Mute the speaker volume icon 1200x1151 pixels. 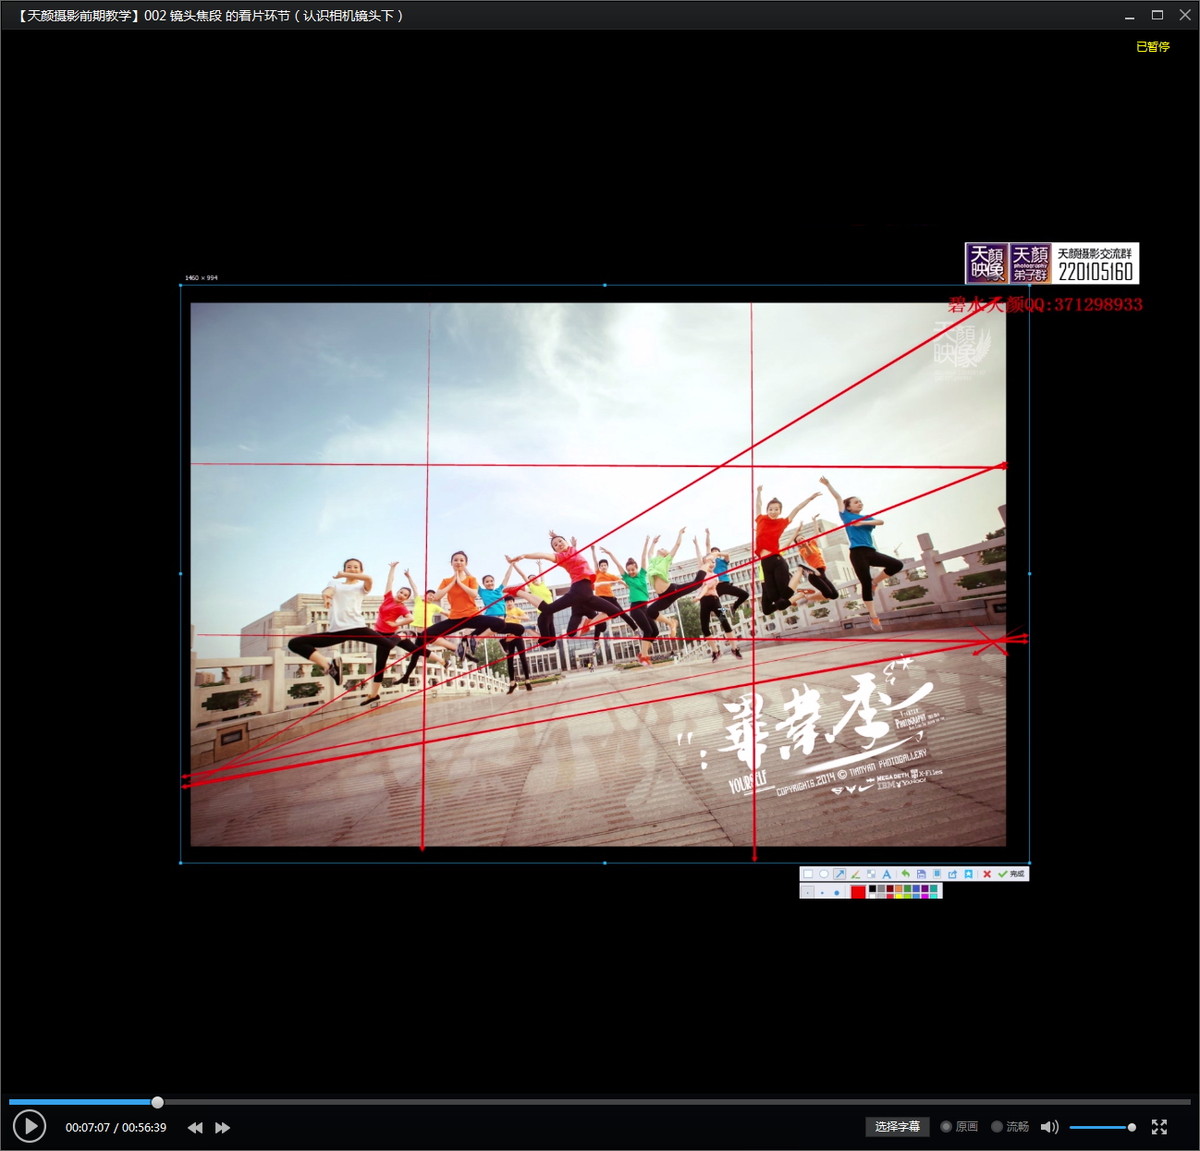[1049, 1127]
